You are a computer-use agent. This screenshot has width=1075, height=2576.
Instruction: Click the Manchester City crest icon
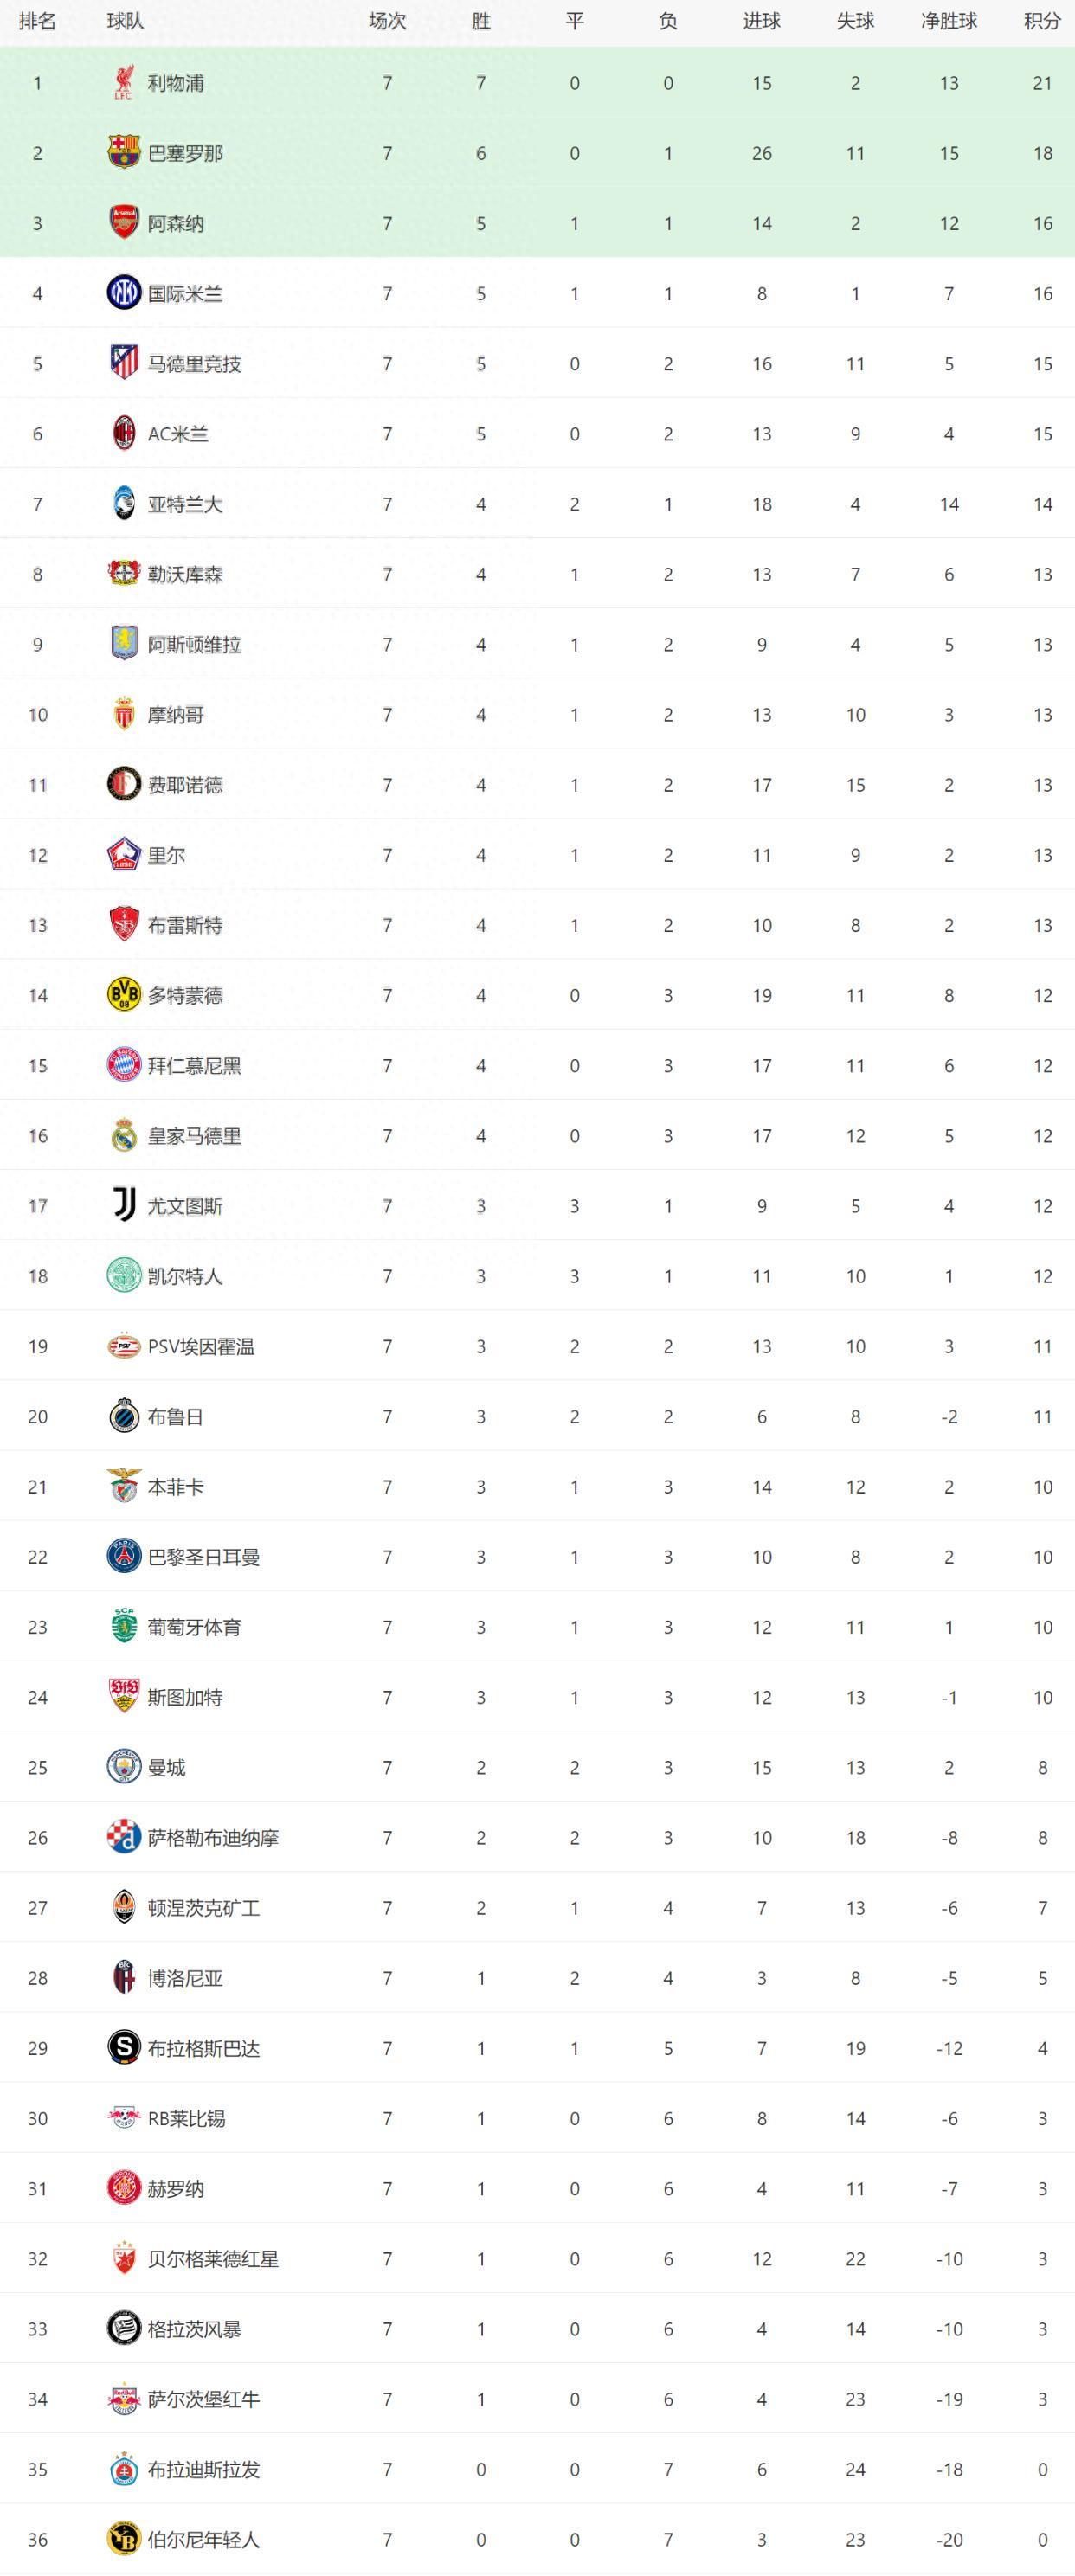(123, 1767)
